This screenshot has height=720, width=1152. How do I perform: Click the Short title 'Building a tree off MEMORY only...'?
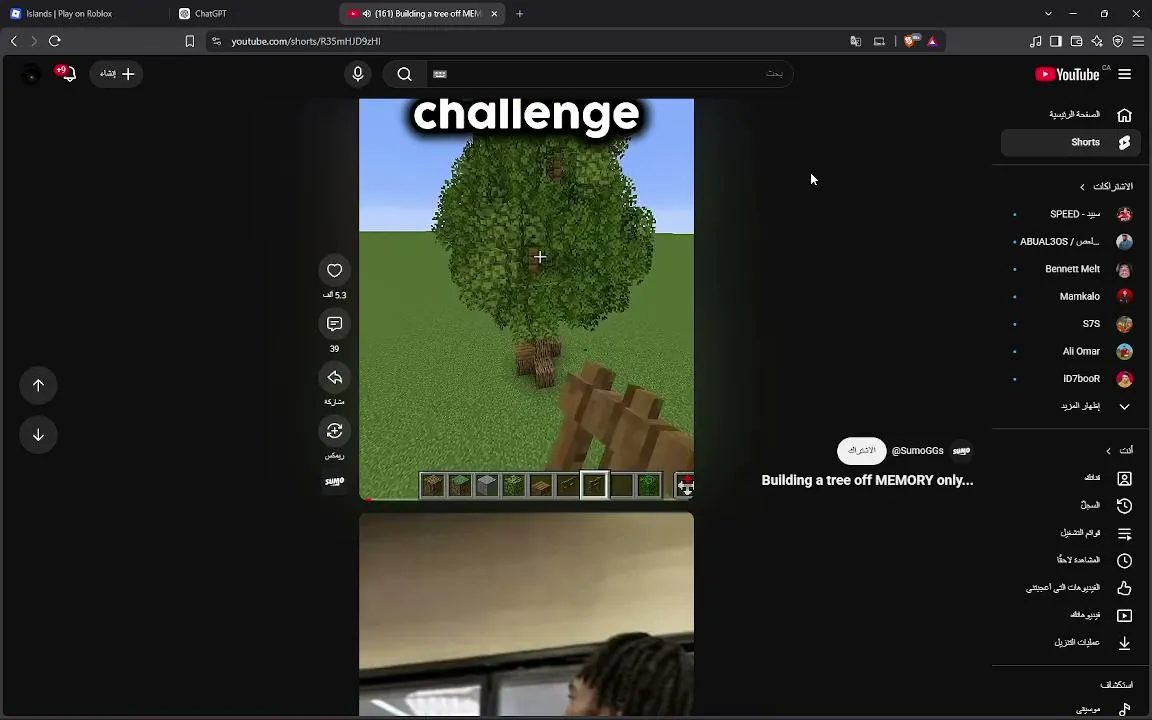[868, 480]
